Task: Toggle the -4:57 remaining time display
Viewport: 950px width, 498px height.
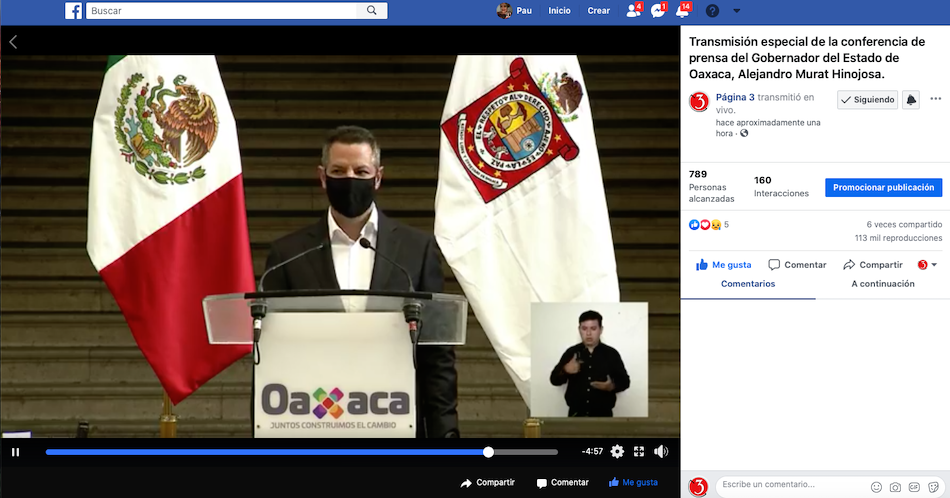Action: [x=592, y=451]
